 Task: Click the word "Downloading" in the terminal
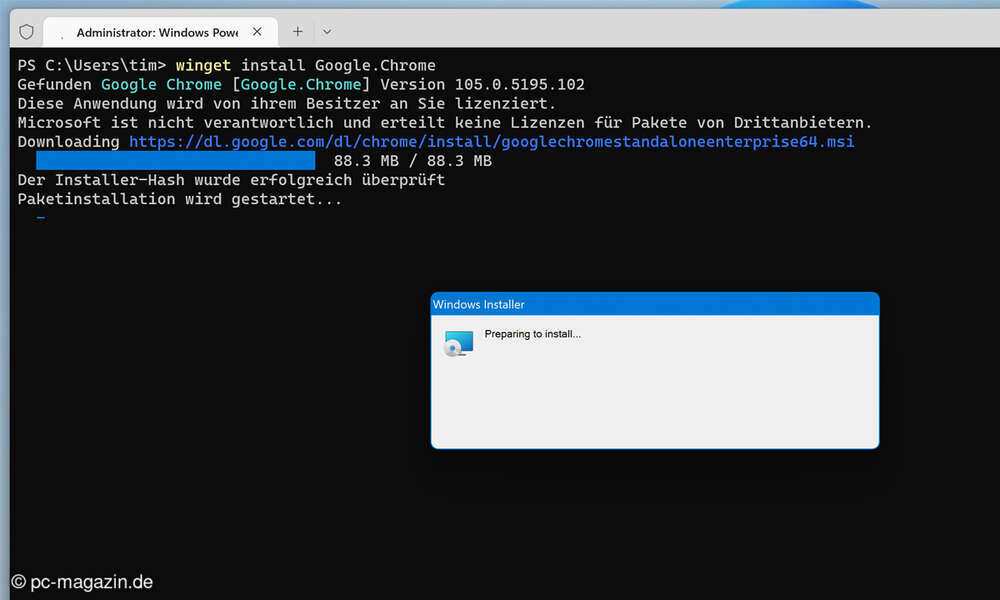pyautogui.click(x=68, y=142)
